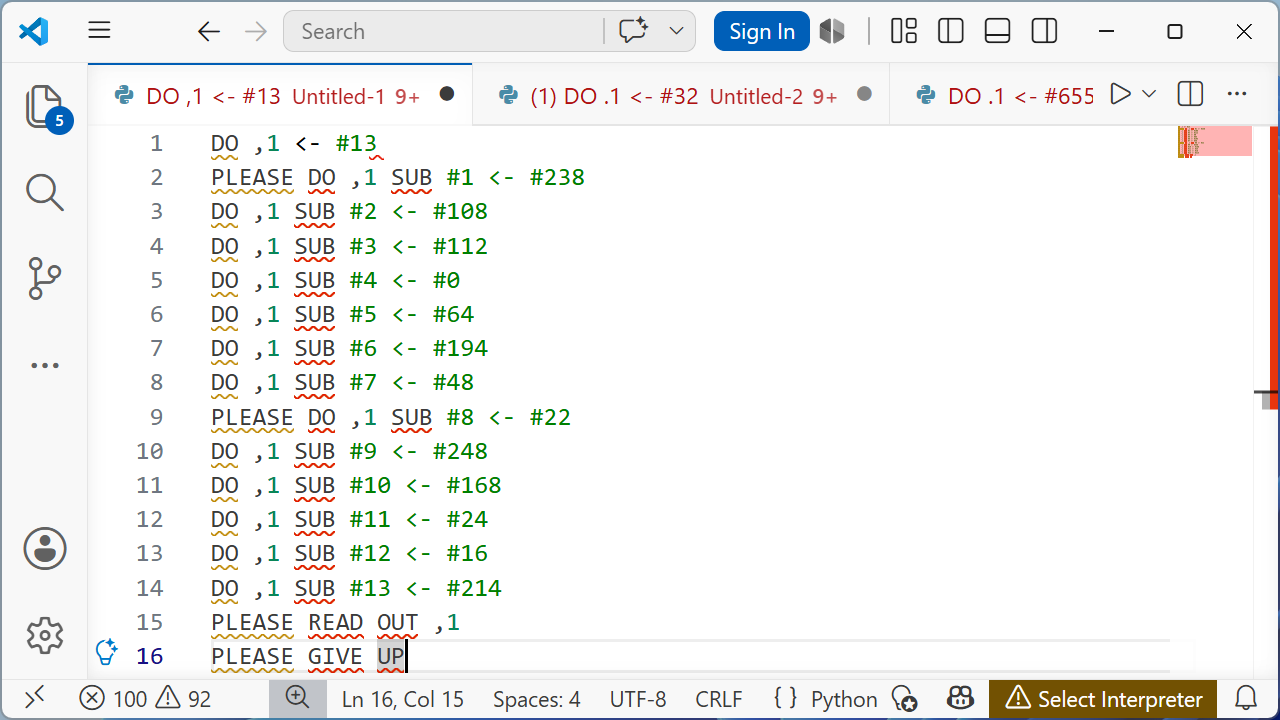Viewport: 1280px width, 720px height.
Task: Open Problems via errors and warnings count
Action: [145, 699]
